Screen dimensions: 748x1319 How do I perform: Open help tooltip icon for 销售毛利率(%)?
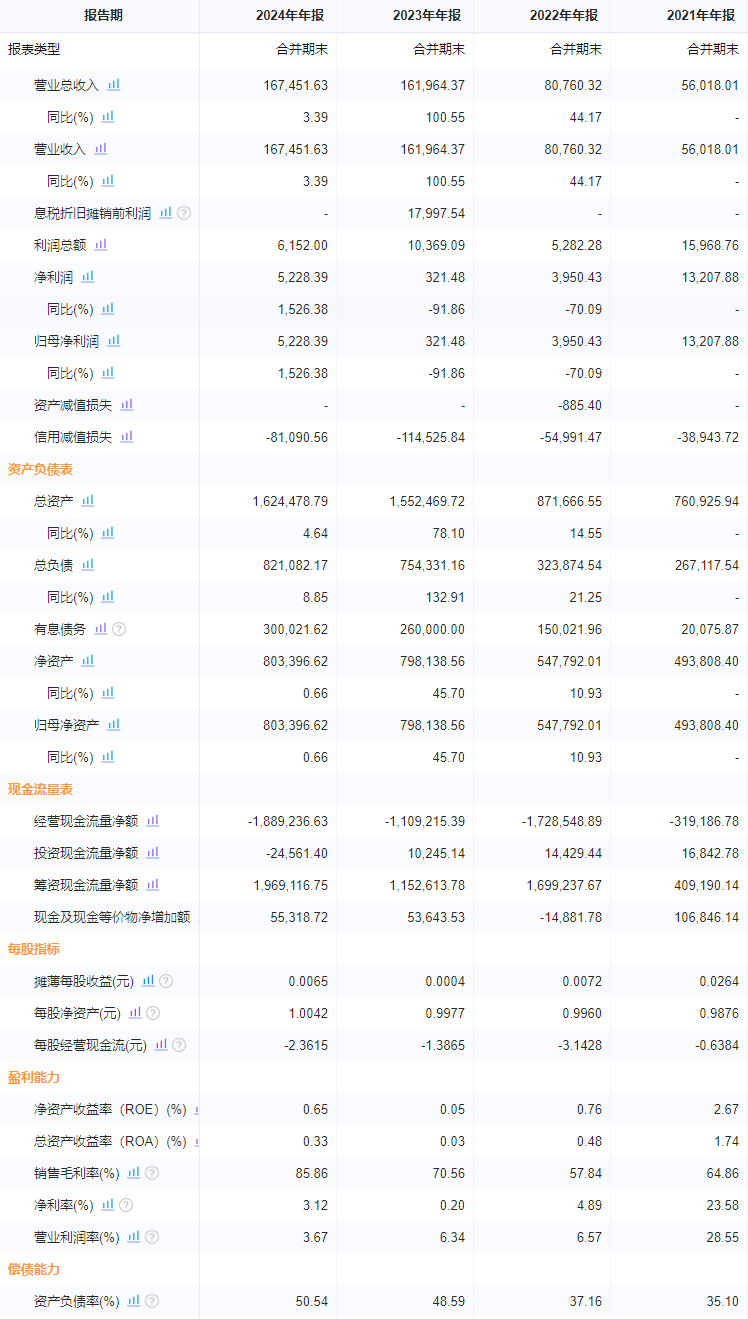point(152,1173)
